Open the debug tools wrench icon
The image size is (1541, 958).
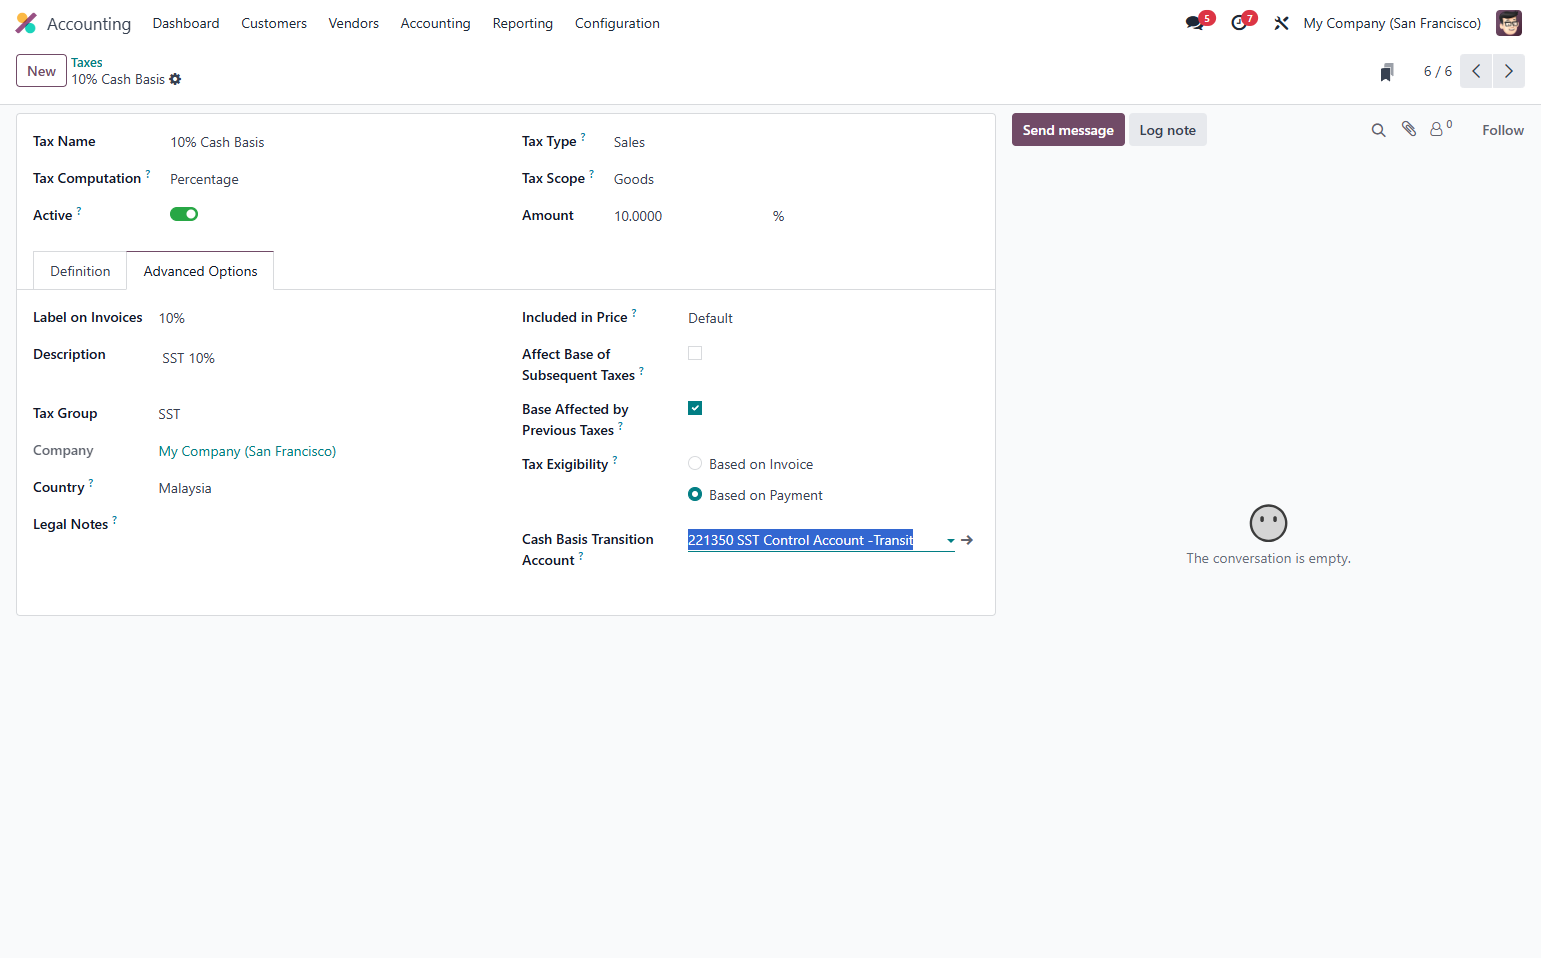1281,23
